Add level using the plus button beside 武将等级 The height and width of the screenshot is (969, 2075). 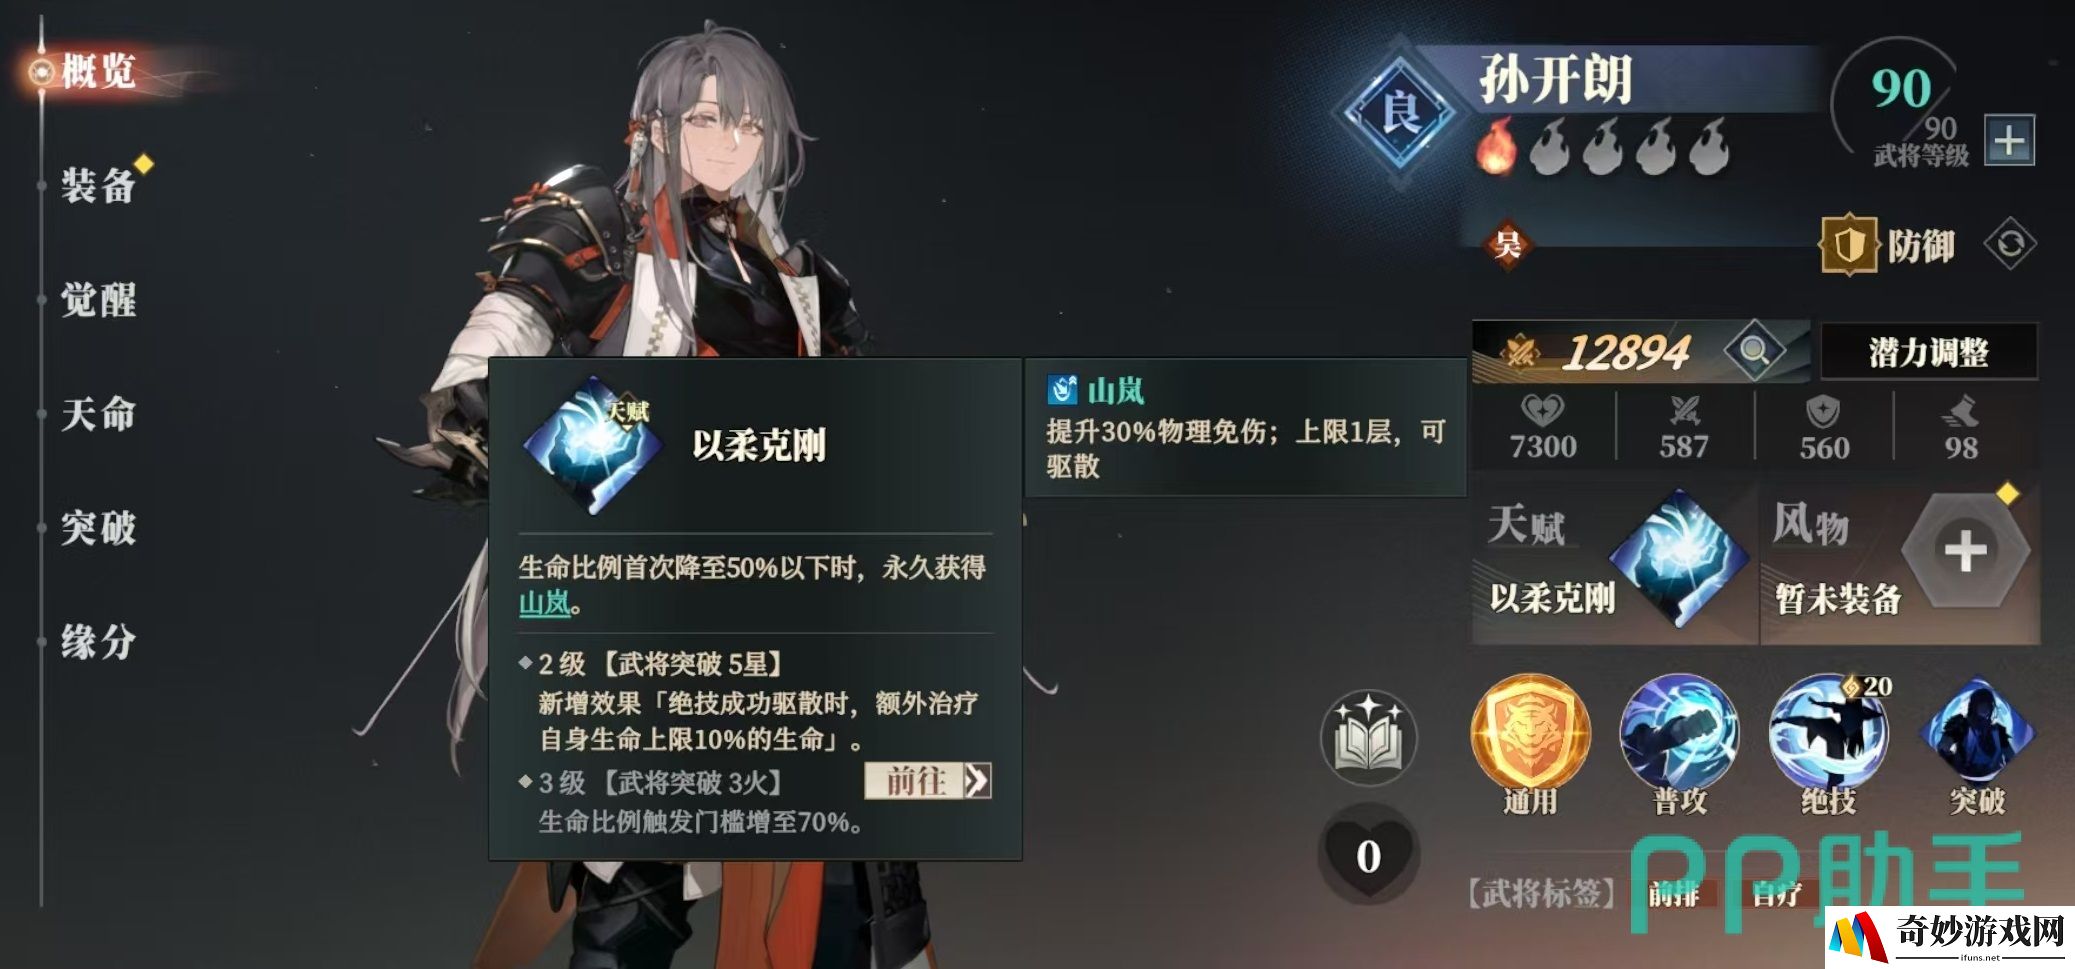2009,141
